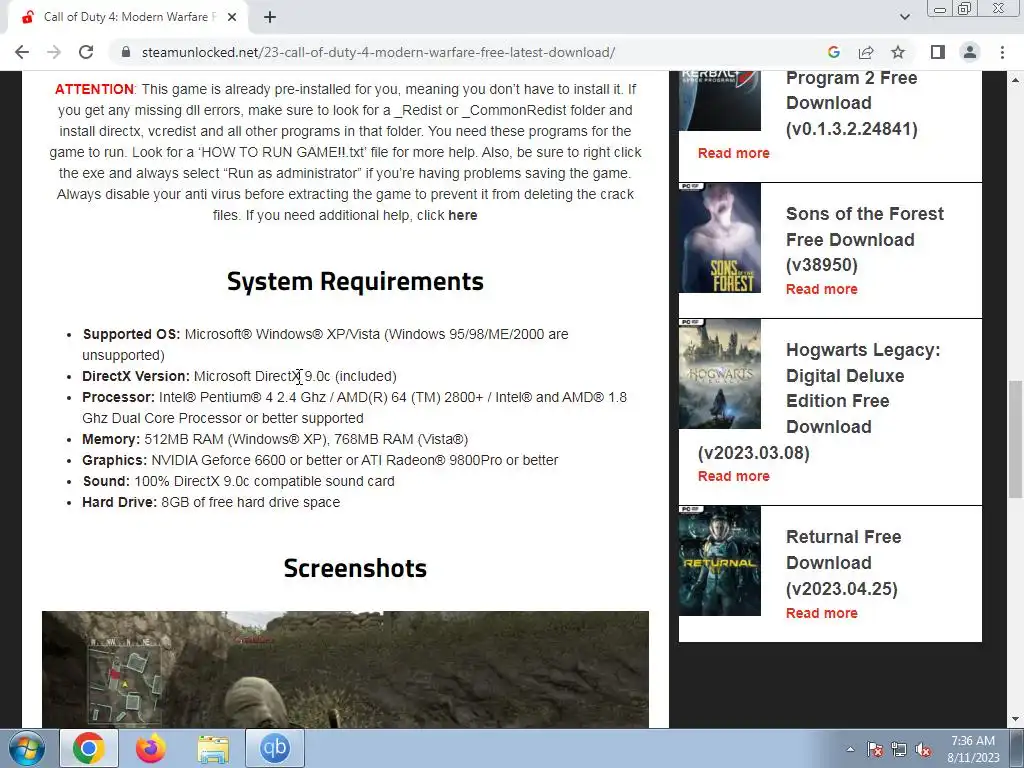Open File Explorer from the taskbar
This screenshot has width=1024, height=768.
213,748
